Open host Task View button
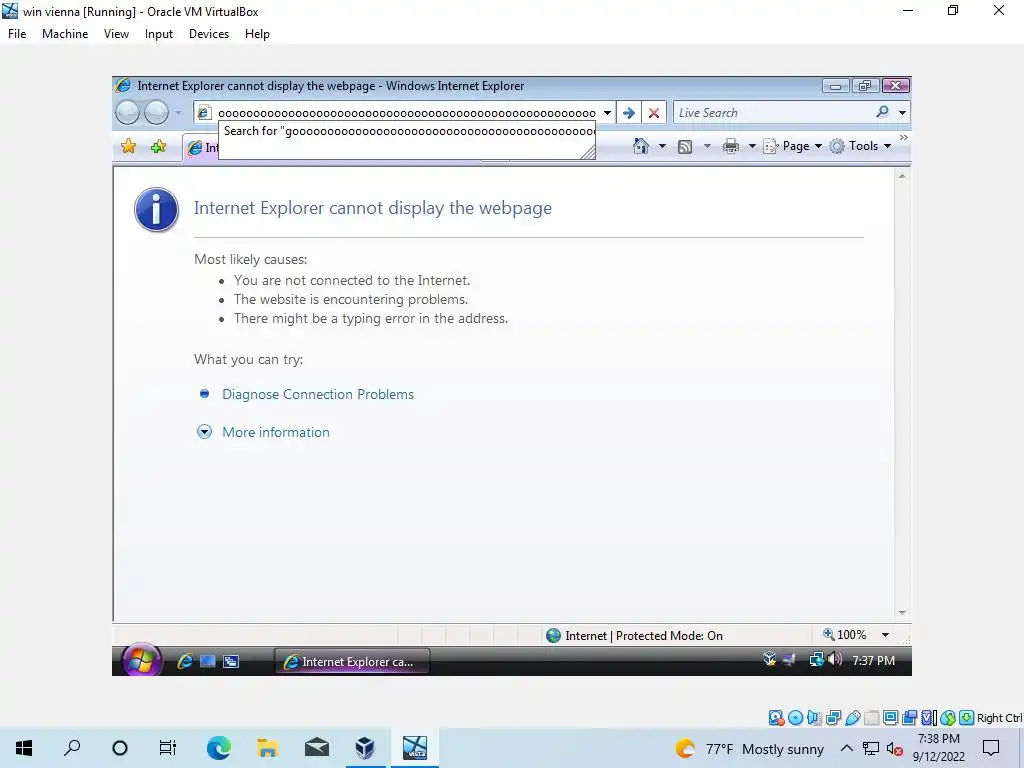1024x768 pixels. pyautogui.click(x=168, y=748)
